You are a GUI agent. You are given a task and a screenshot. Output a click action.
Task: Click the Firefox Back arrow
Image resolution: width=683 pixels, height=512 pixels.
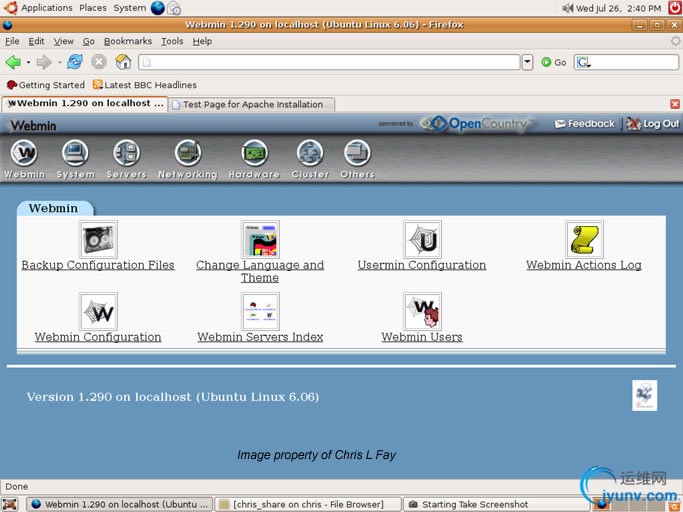coord(13,62)
